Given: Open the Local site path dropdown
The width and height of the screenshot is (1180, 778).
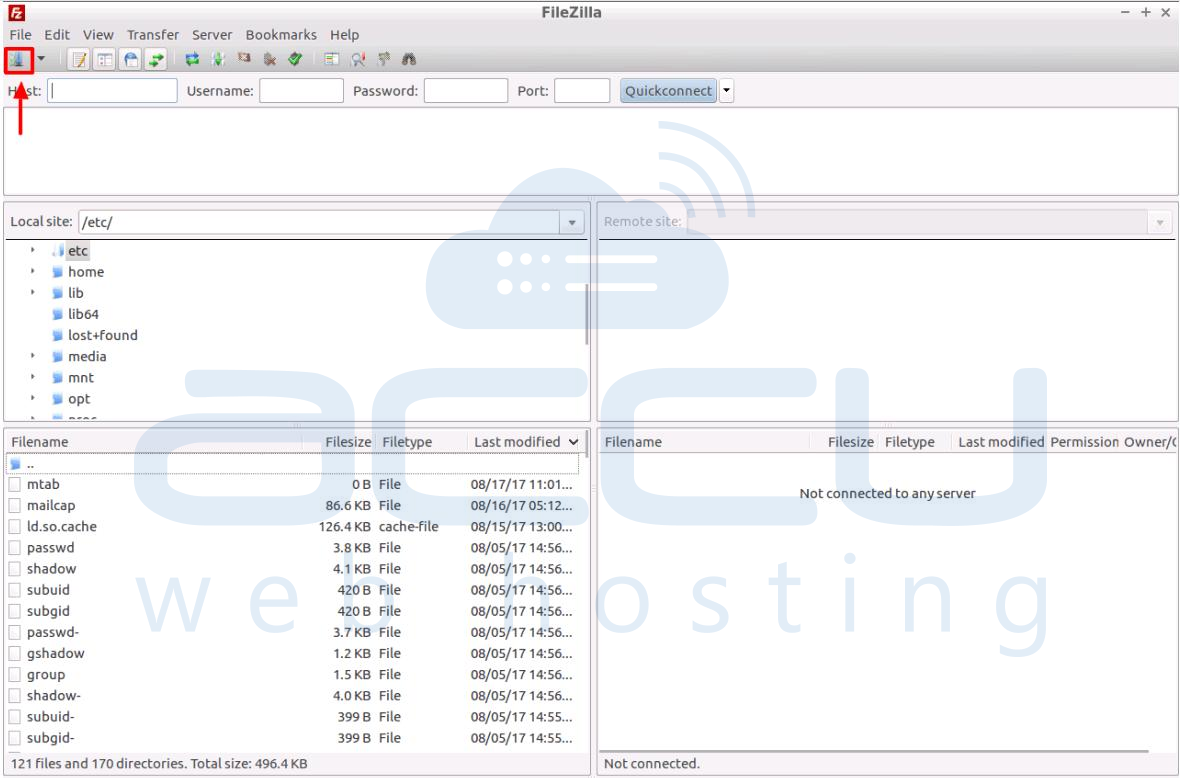Looking at the screenshot, I should coord(572,222).
